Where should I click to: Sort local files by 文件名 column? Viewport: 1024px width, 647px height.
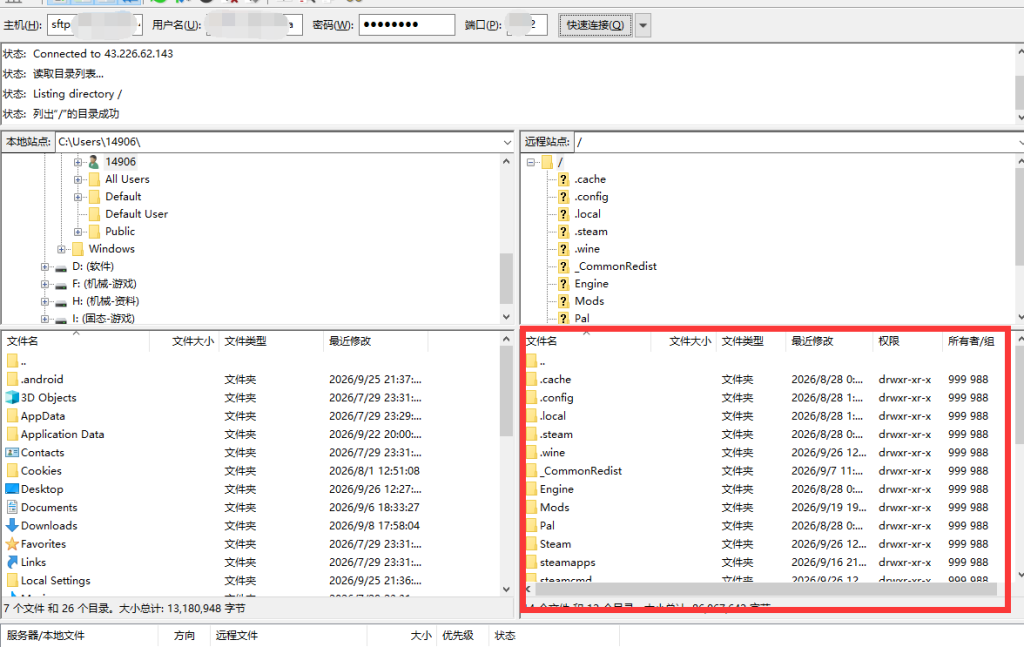[x=76, y=341]
